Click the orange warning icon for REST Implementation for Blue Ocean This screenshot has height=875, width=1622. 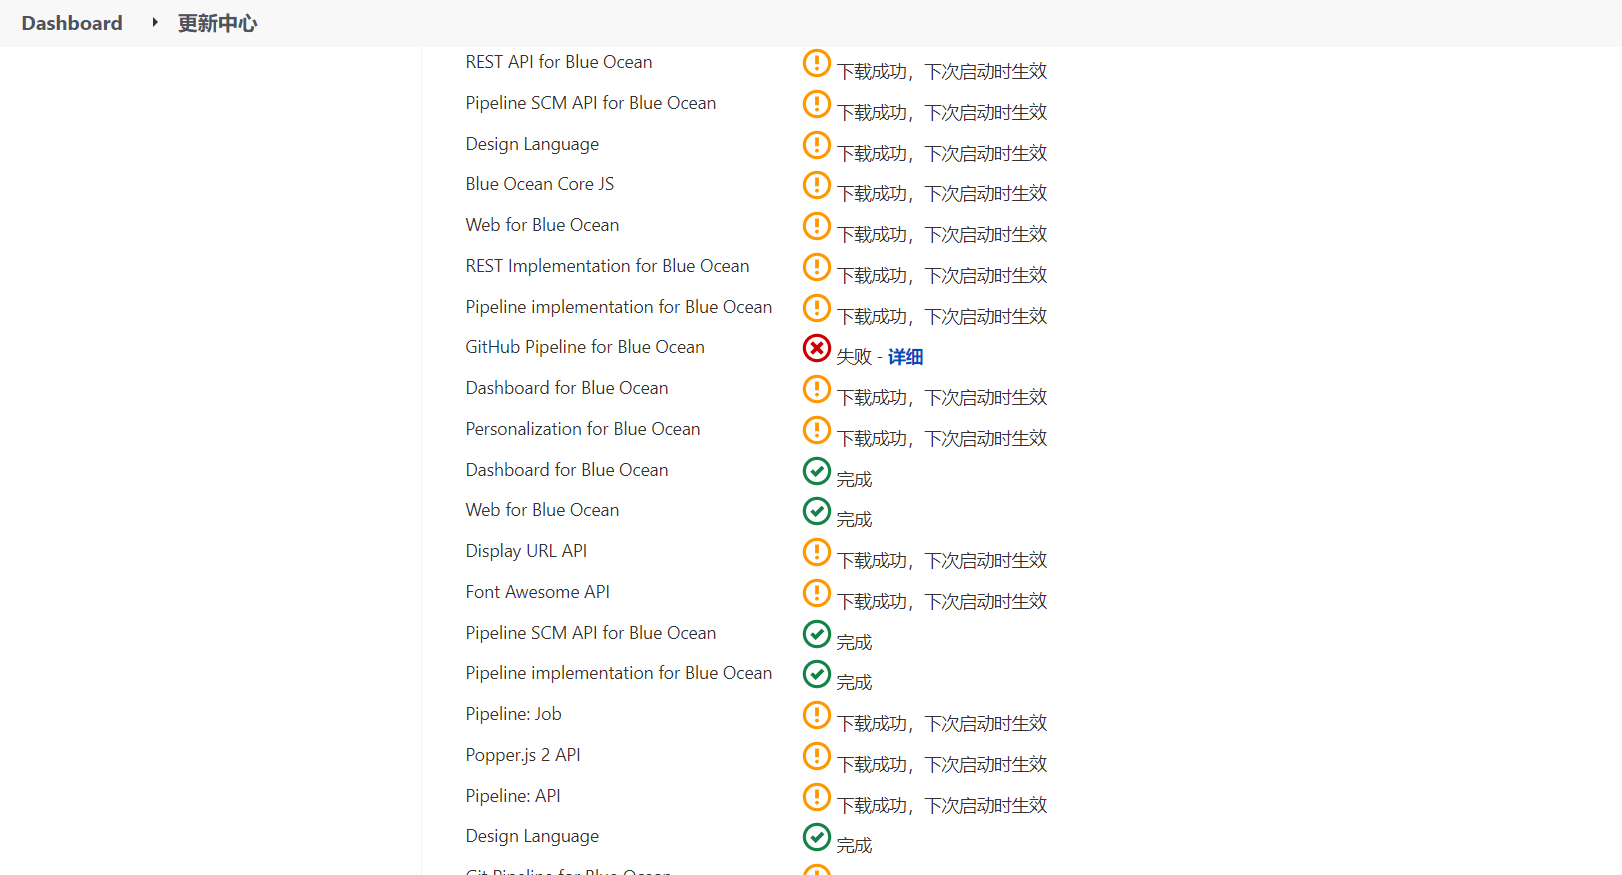tap(817, 267)
